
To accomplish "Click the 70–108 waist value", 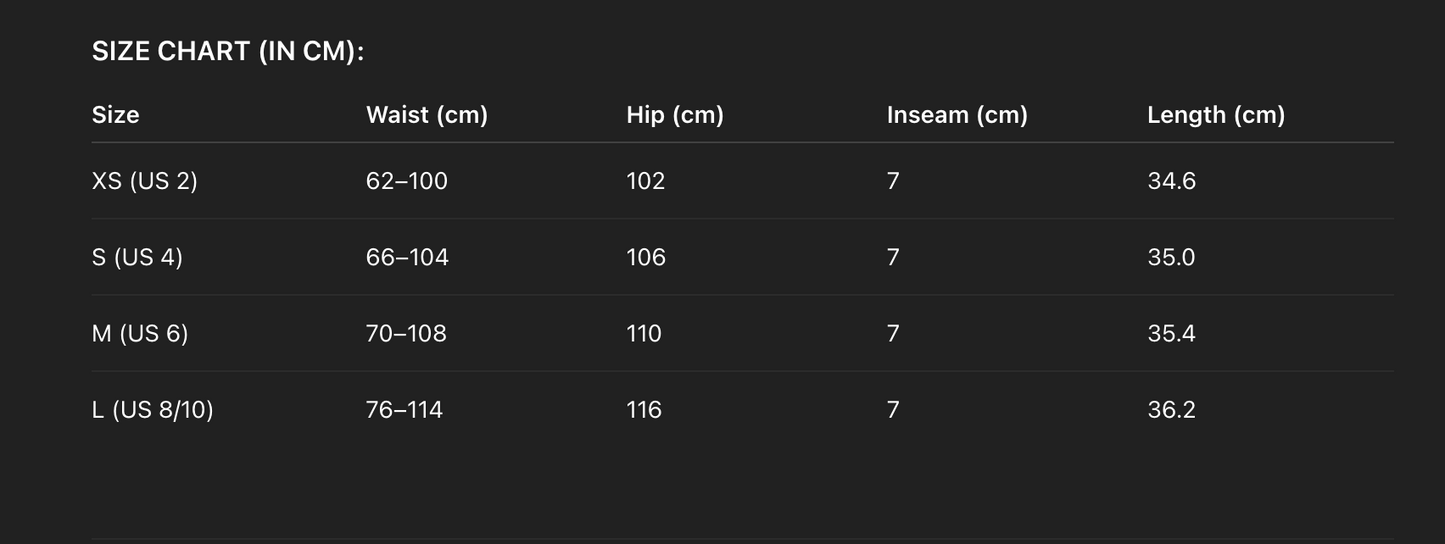I will point(406,333).
